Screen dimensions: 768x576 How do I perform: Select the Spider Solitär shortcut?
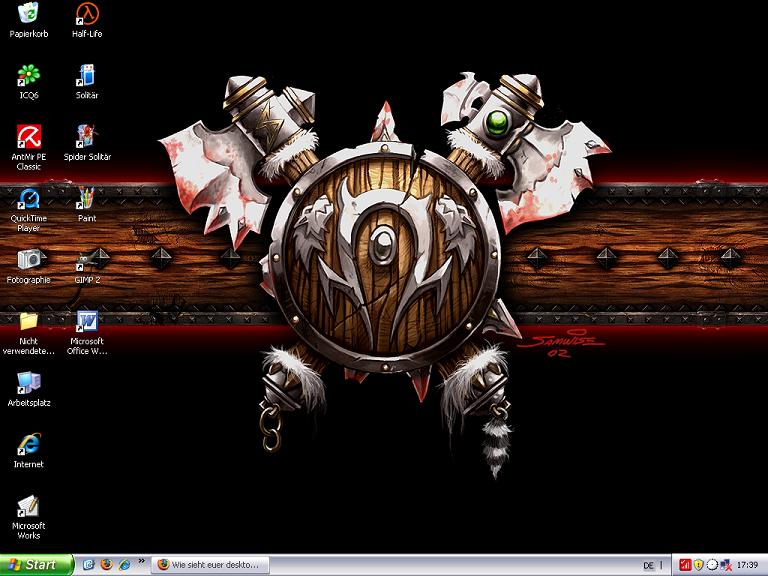click(x=87, y=143)
